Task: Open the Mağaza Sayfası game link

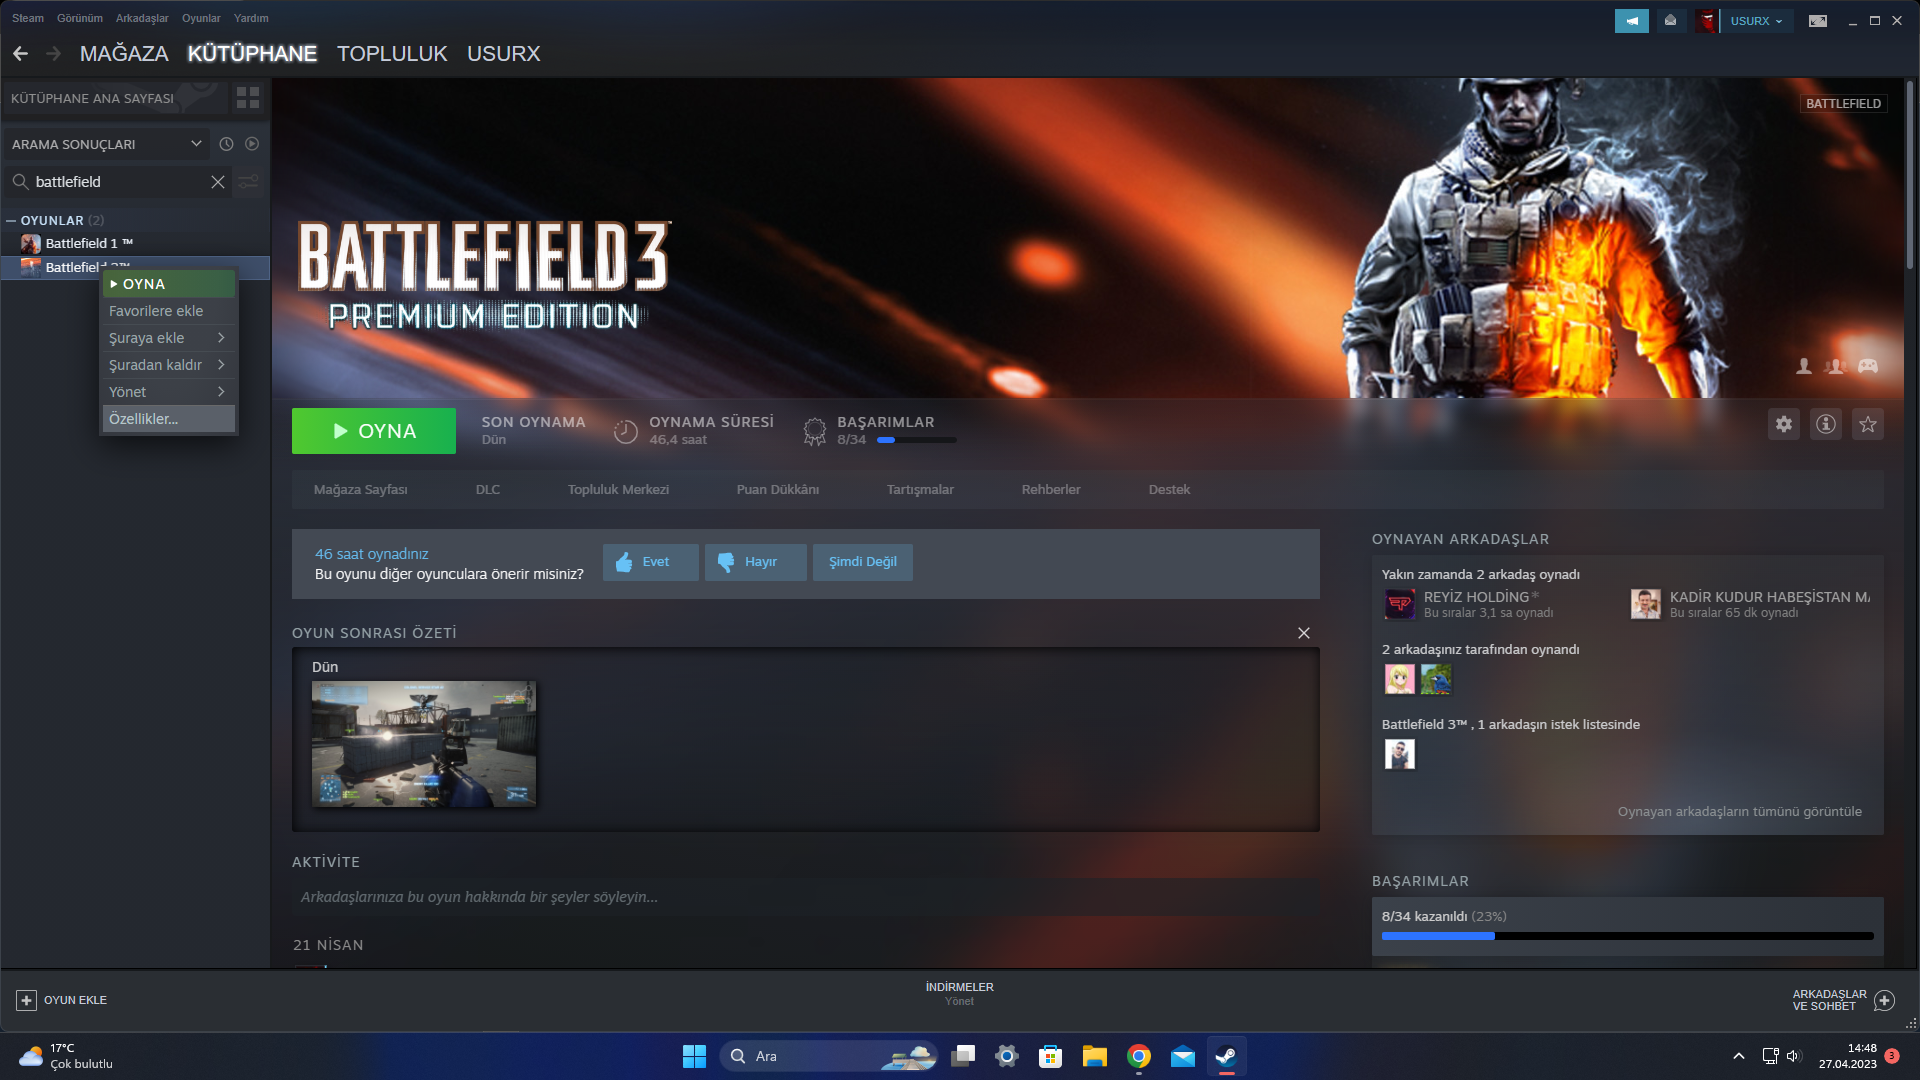Action: pyautogui.click(x=361, y=490)
